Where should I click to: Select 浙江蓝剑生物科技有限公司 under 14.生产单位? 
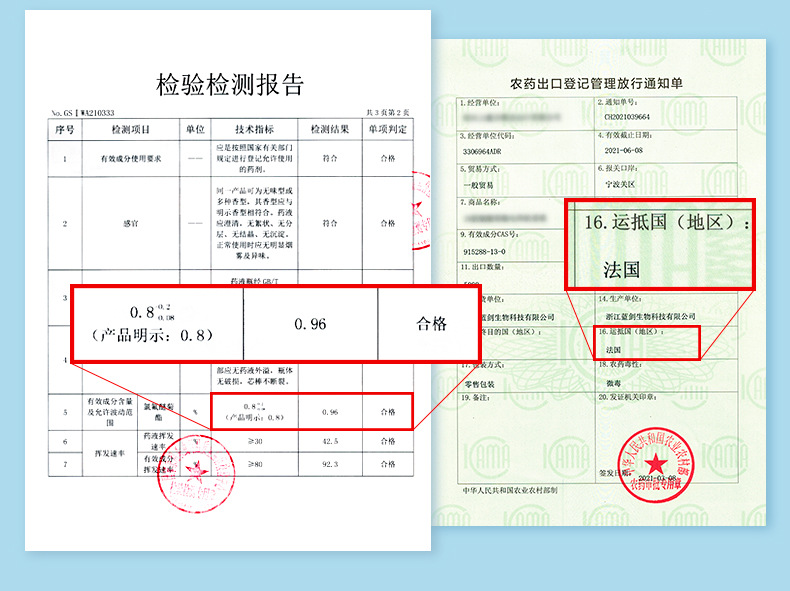click(650, 316)
